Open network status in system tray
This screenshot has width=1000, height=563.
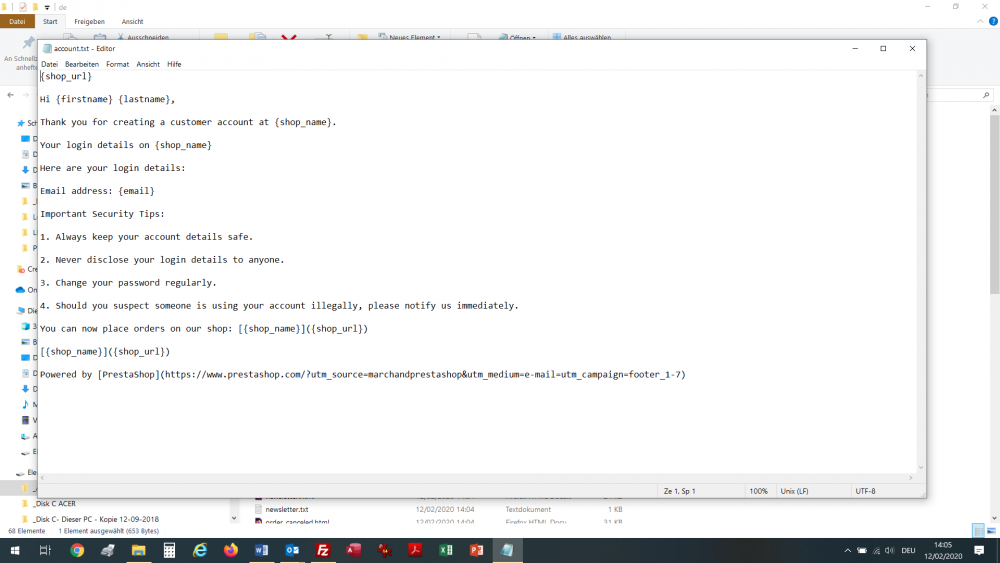[x=876, y=550]
